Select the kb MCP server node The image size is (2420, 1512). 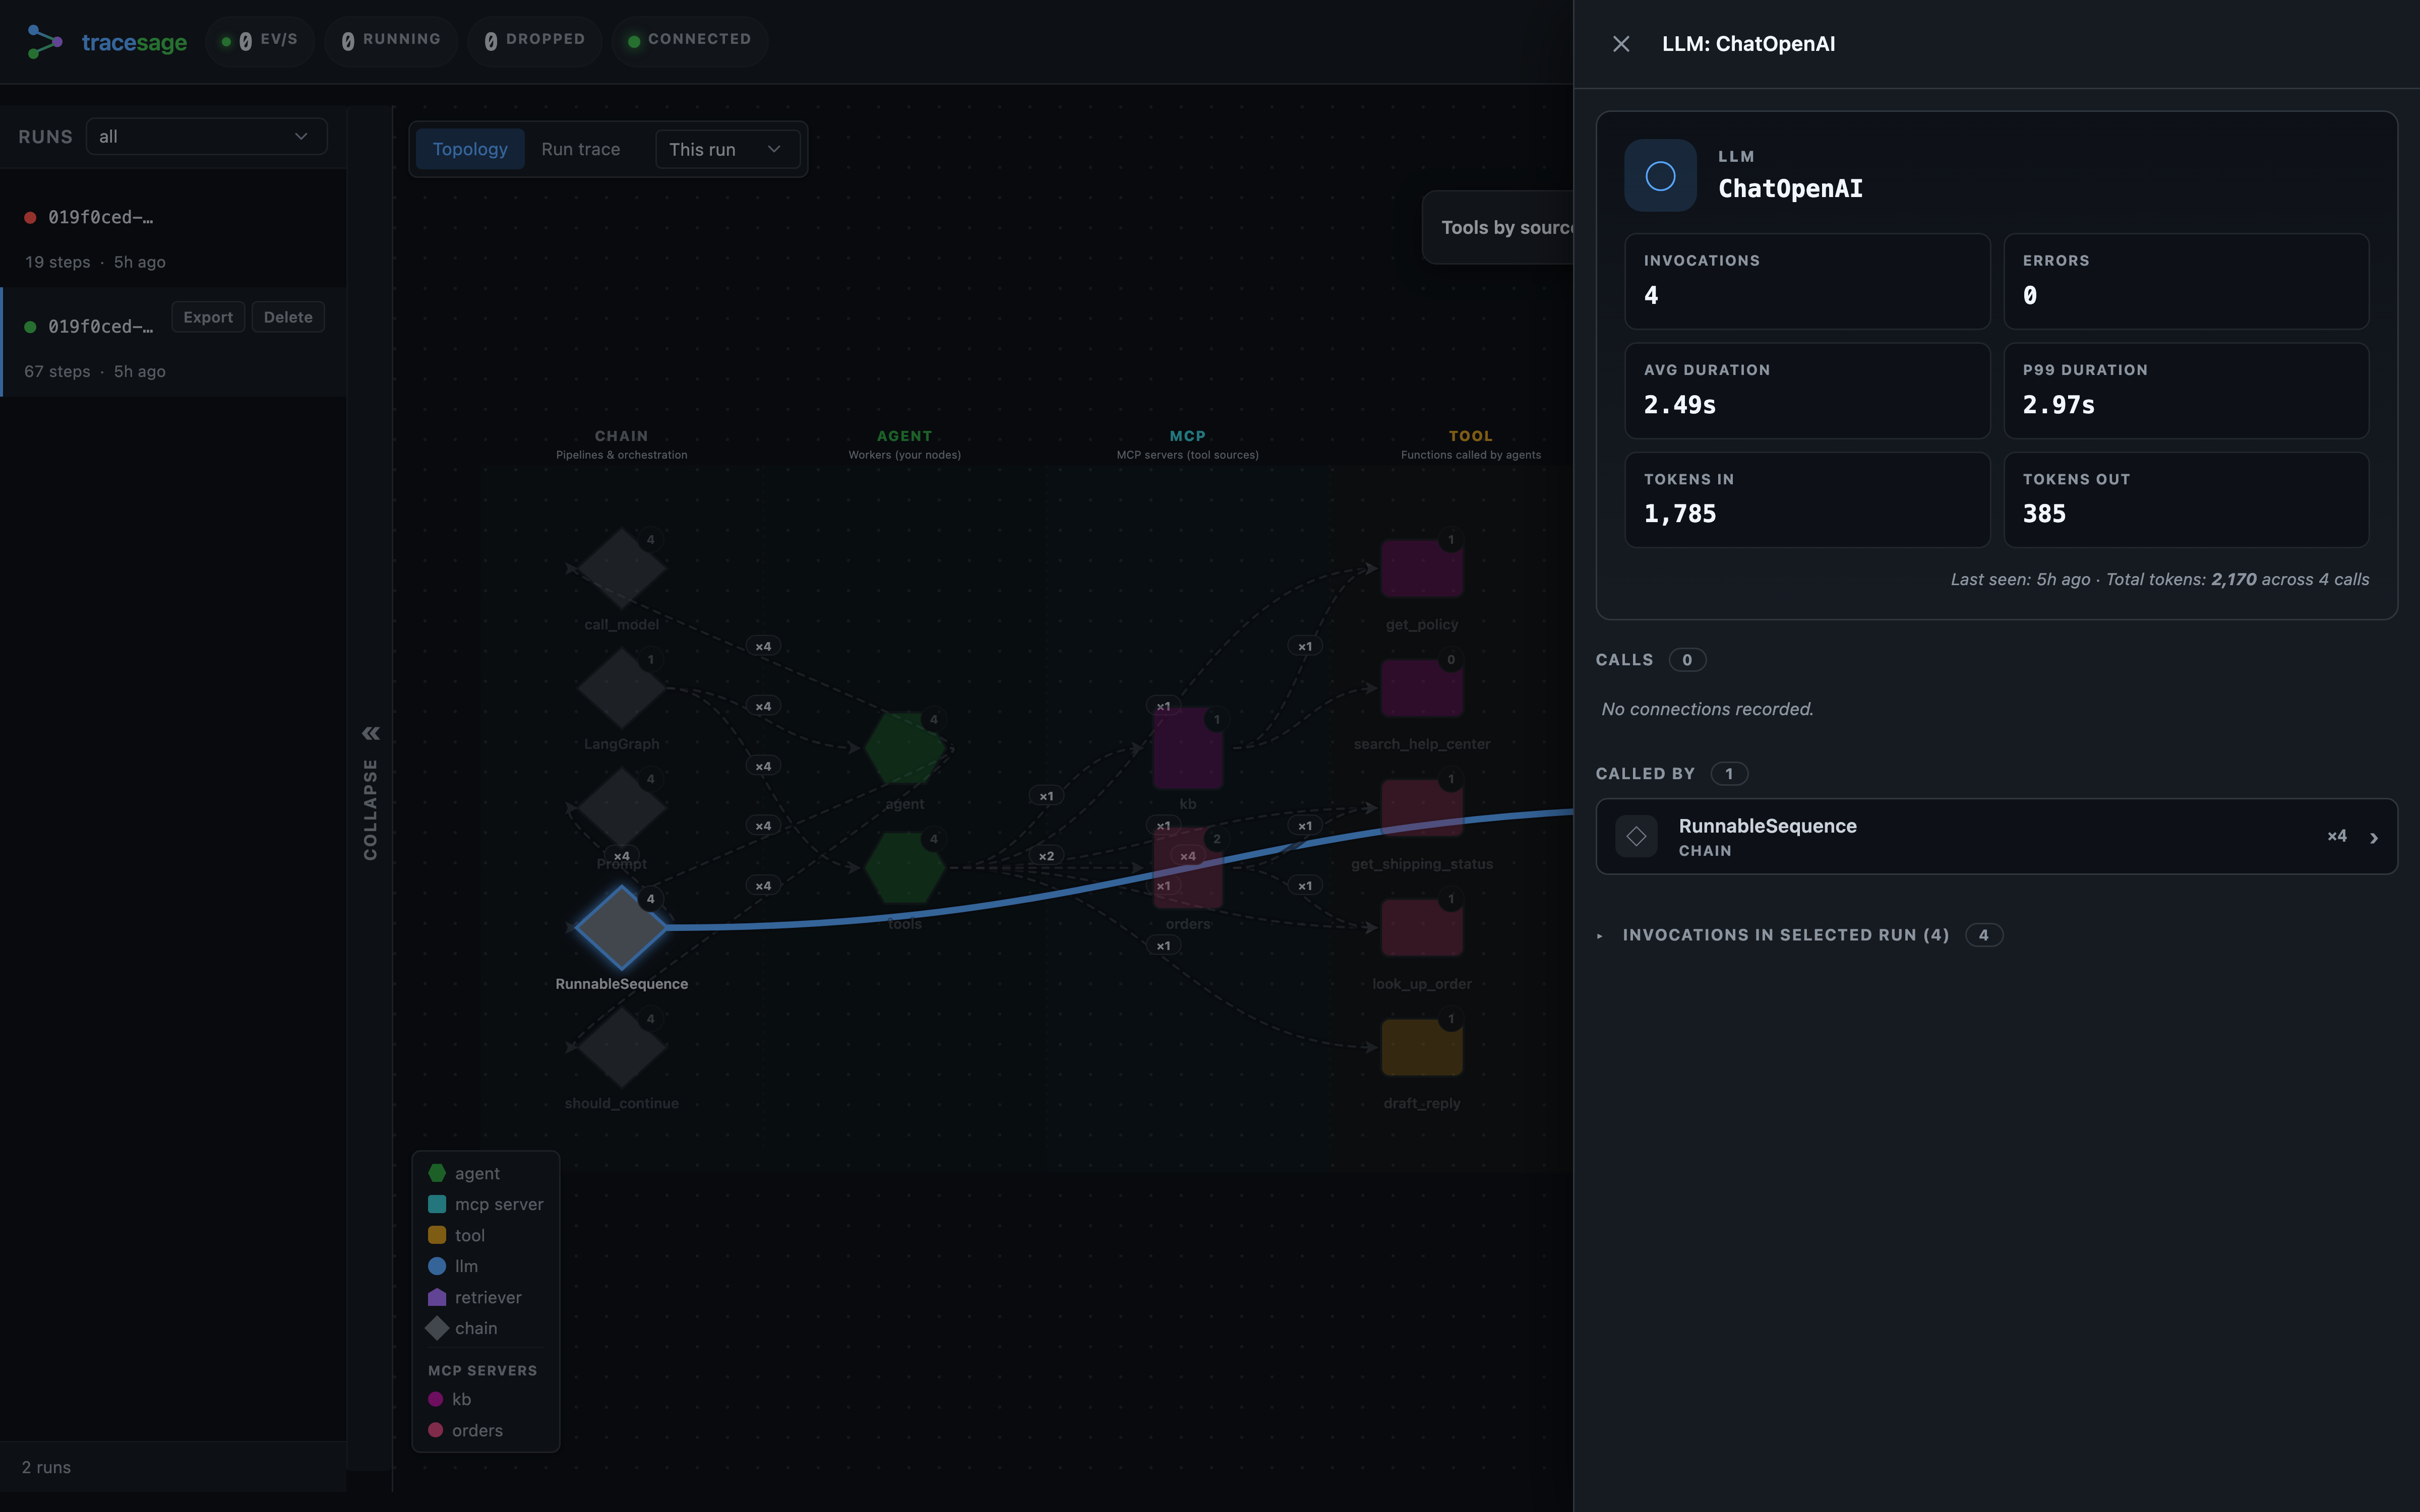point(1187,748)
